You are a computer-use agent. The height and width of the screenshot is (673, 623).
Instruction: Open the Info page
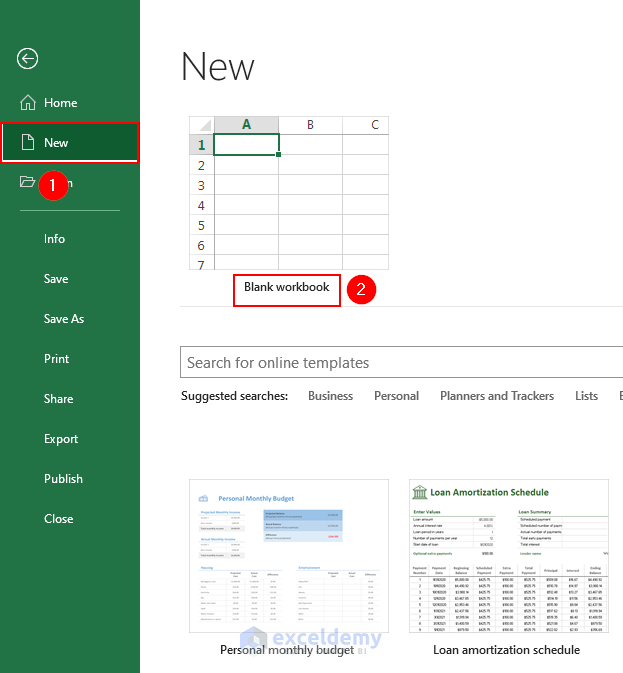point(54,239)
